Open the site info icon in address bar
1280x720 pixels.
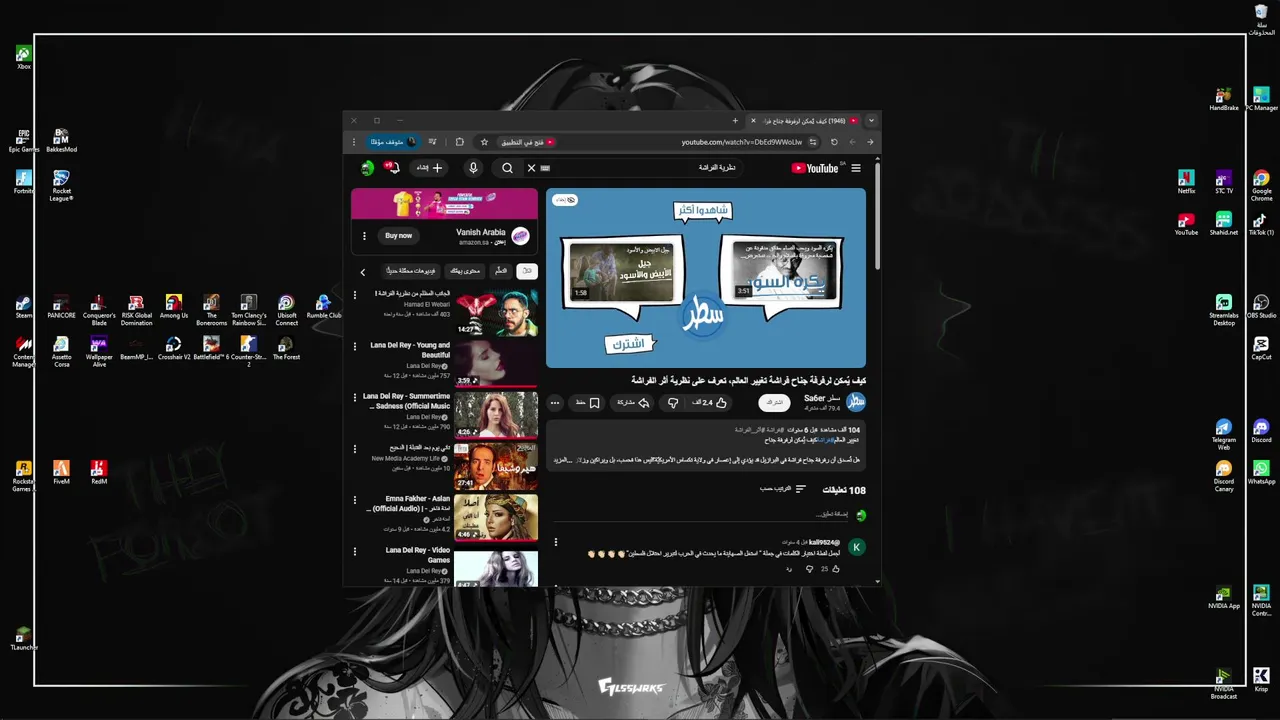[812, 142]
